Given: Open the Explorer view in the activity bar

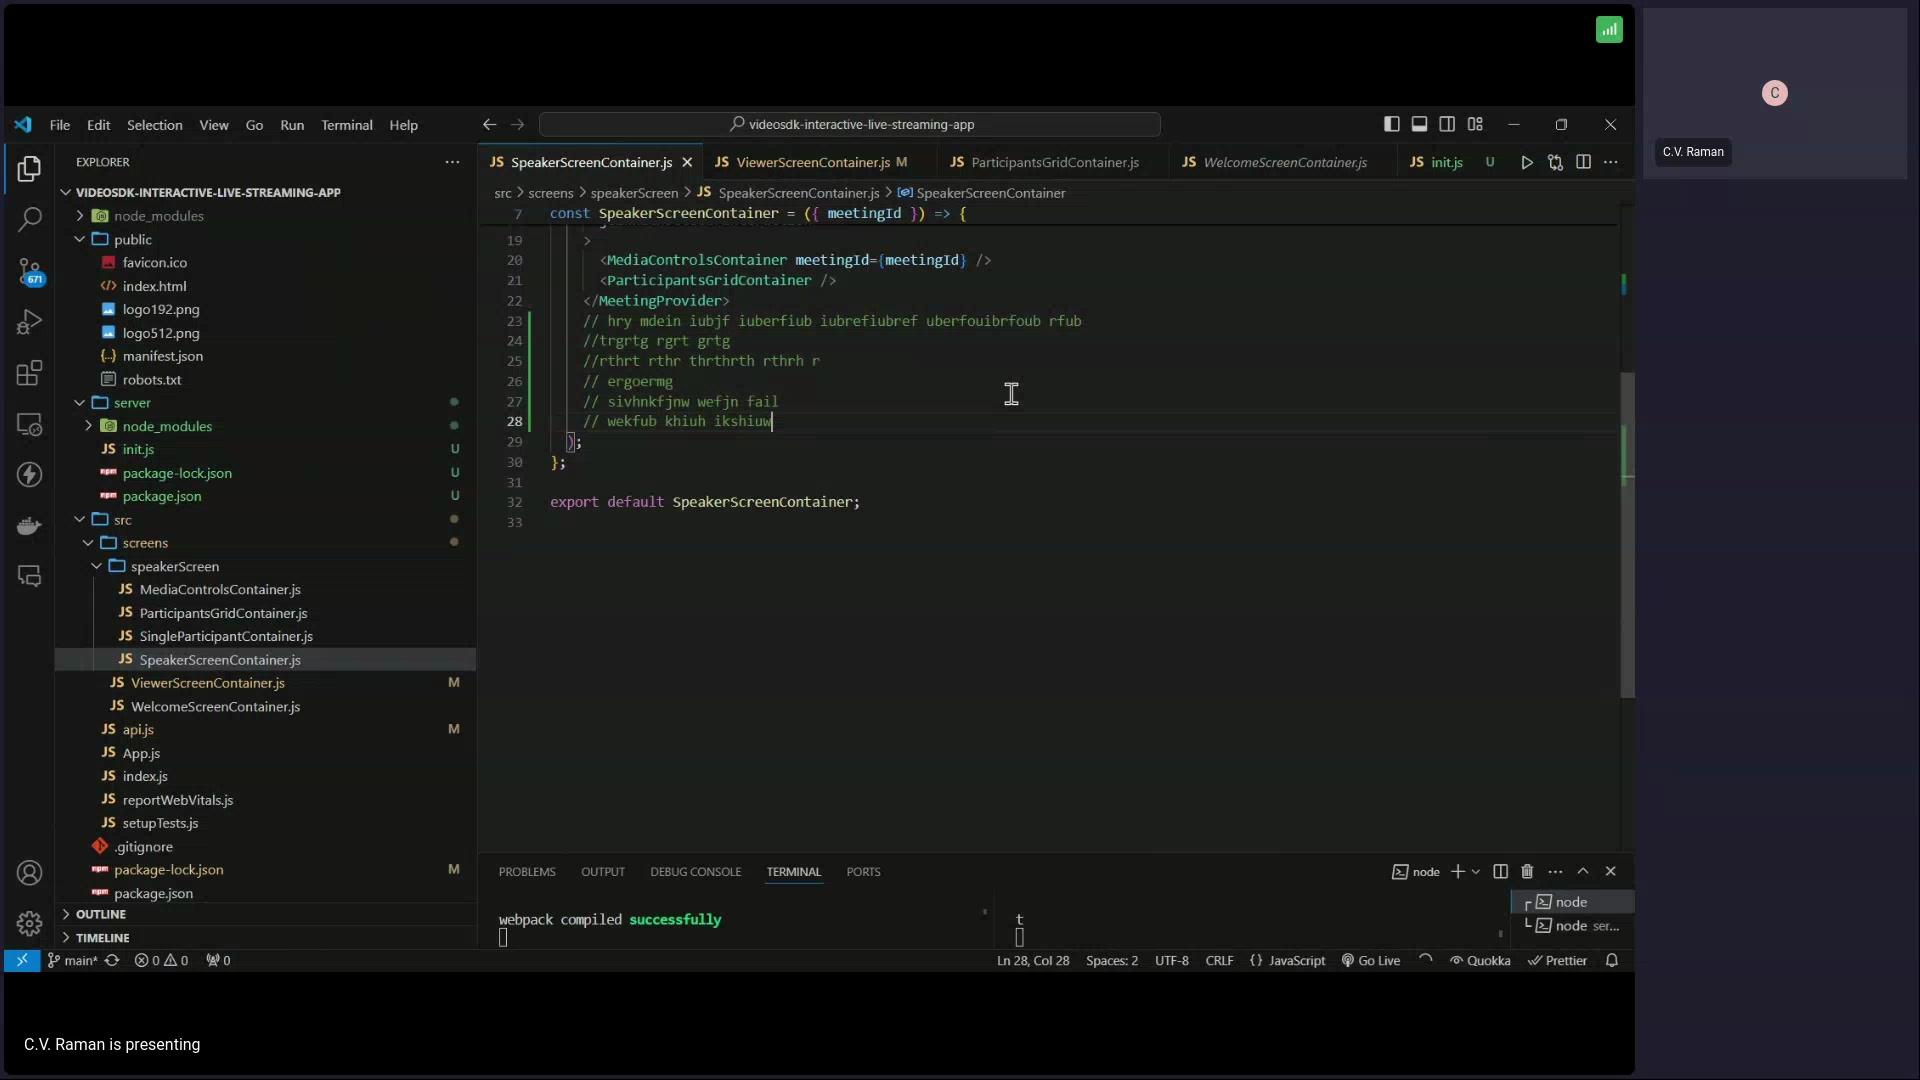Looking at the screenshot, I should tap(29, 169).
